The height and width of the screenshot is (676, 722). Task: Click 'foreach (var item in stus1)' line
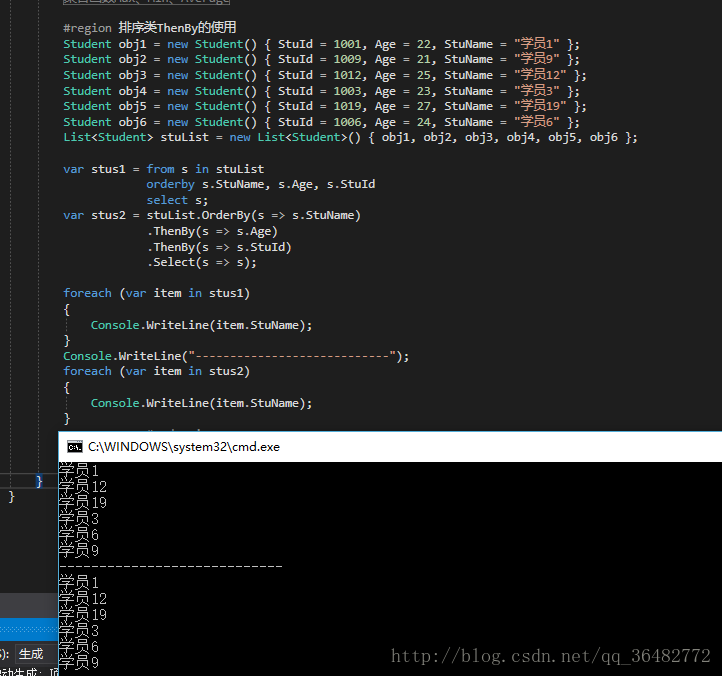coord(157,293)
